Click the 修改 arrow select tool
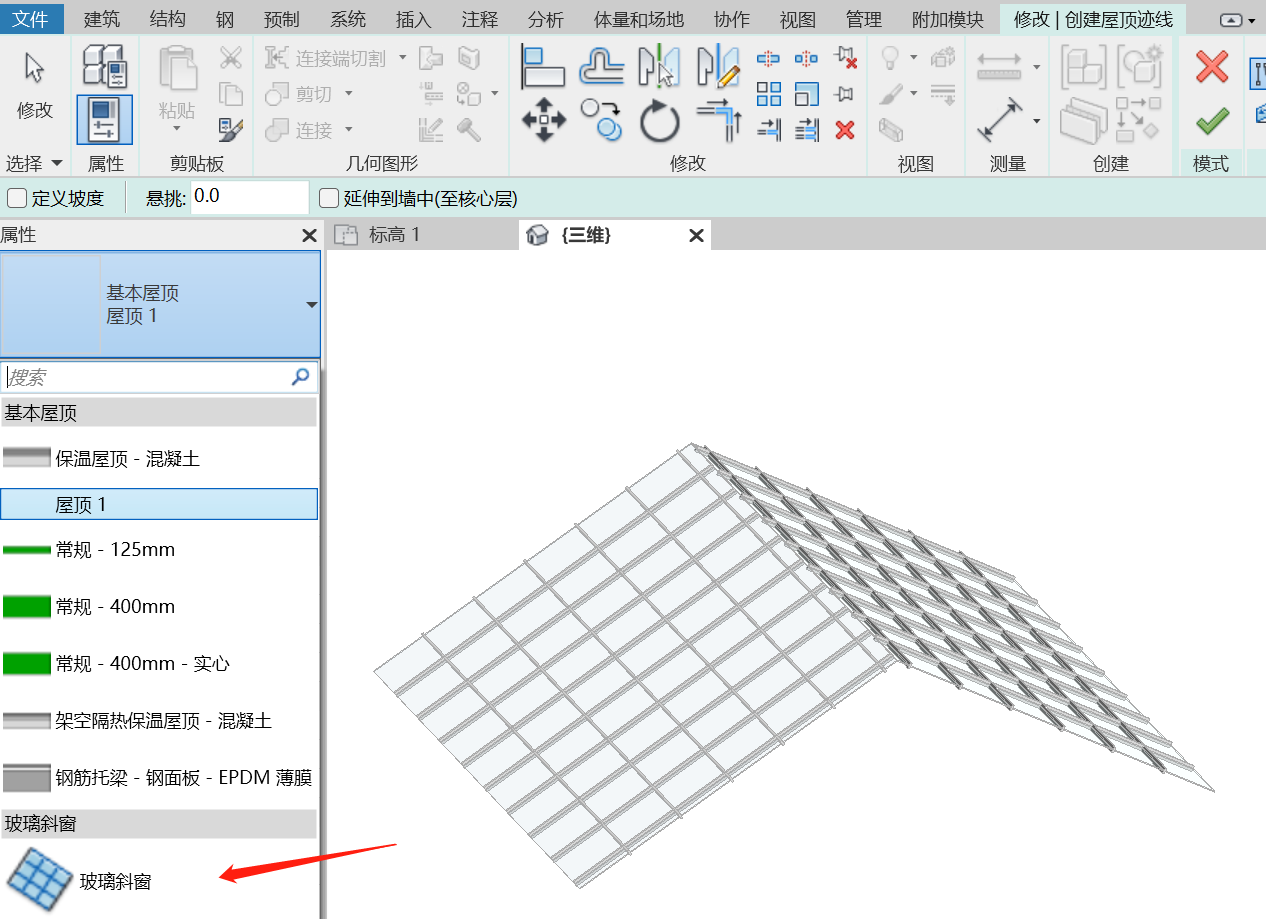Screen dimensions: 1266x919 point(35,84)
